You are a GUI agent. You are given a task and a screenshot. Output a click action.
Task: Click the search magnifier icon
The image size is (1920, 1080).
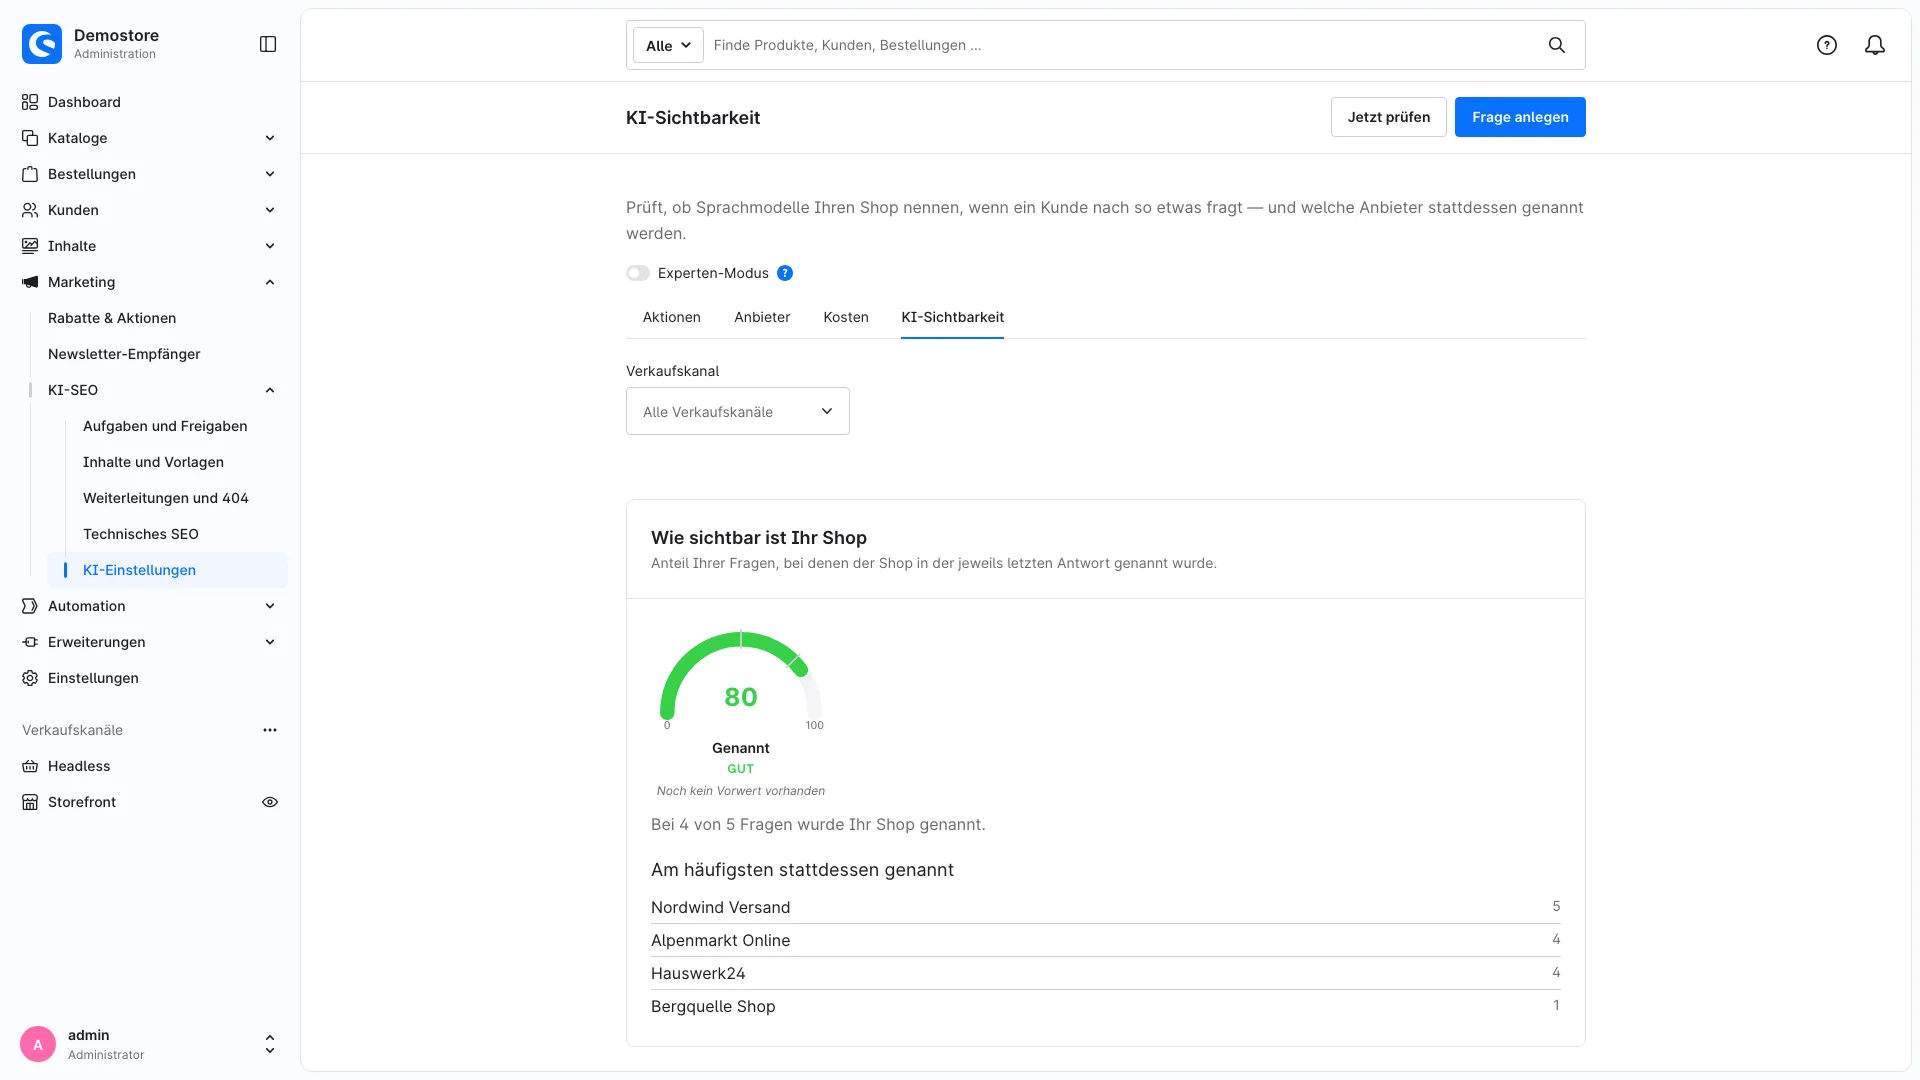coord(1557,45)
